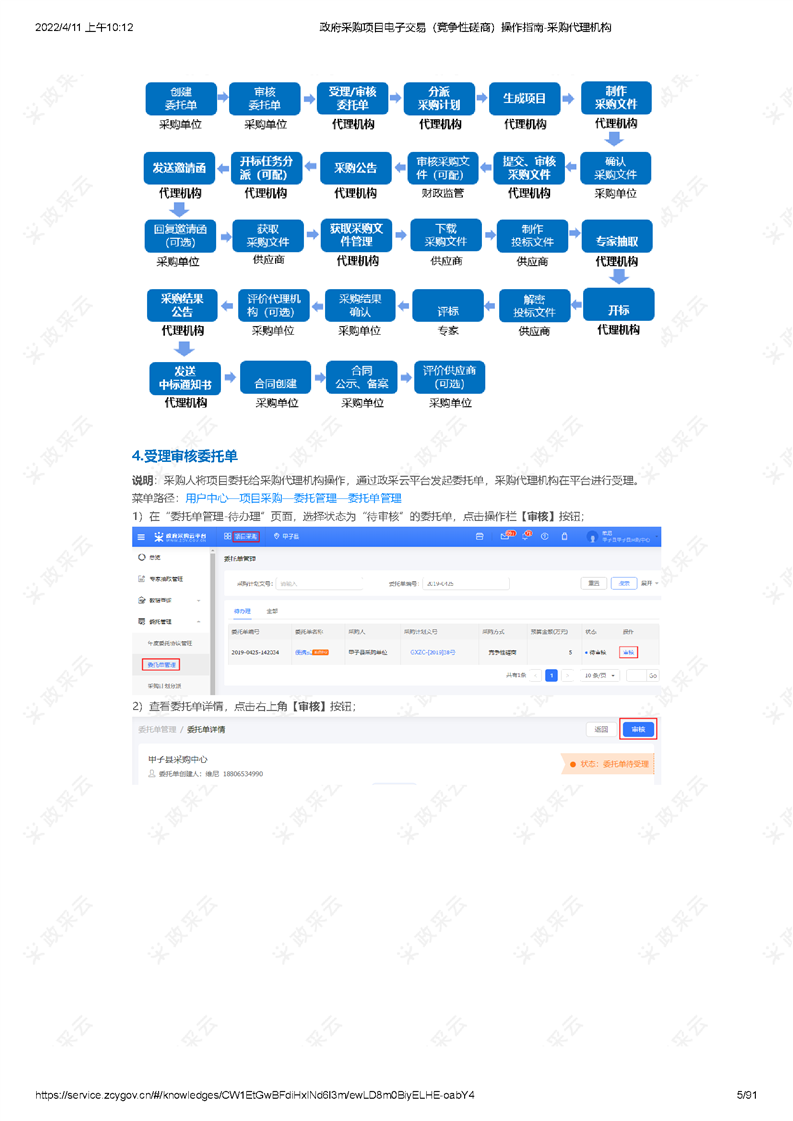This screenshot has width=793, height=1121.
Task: Expand the 展开 search filters
Action: pos(649,583)
